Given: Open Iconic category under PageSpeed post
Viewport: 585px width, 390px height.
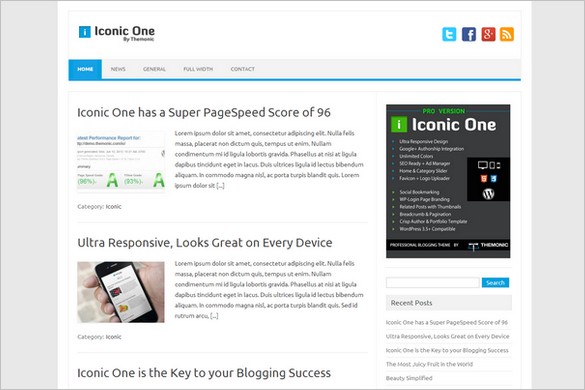Looking at the screenshot, I should [113, 206].
